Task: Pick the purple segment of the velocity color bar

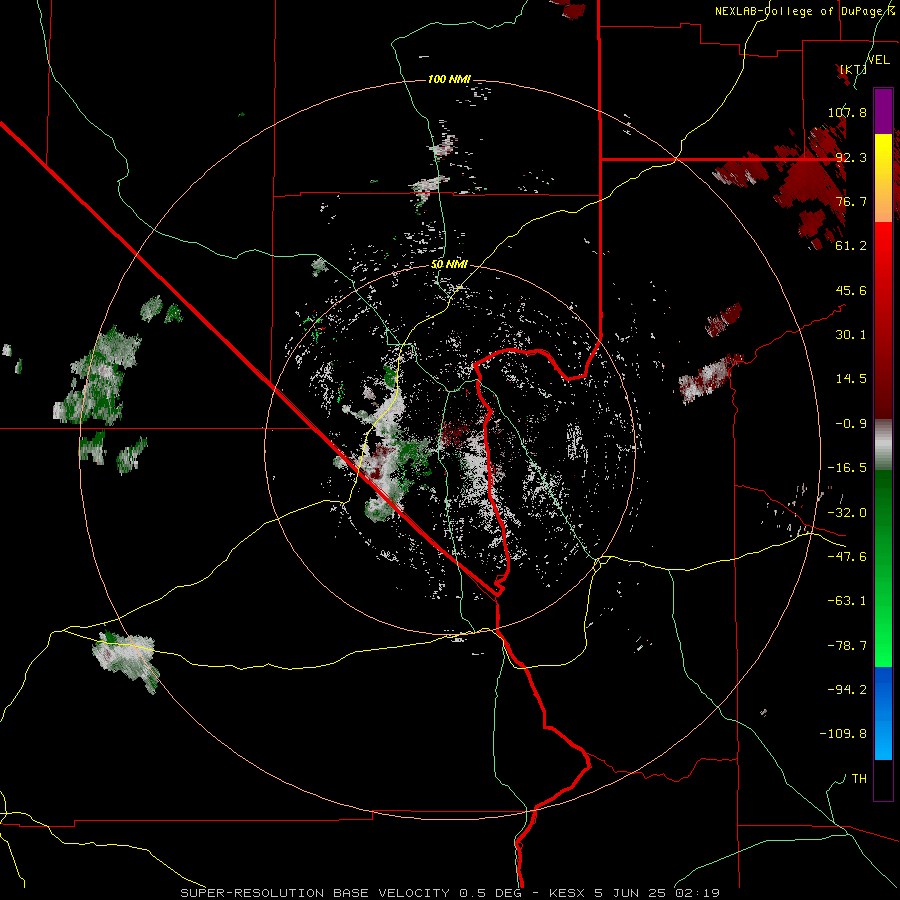Action: 883,111
